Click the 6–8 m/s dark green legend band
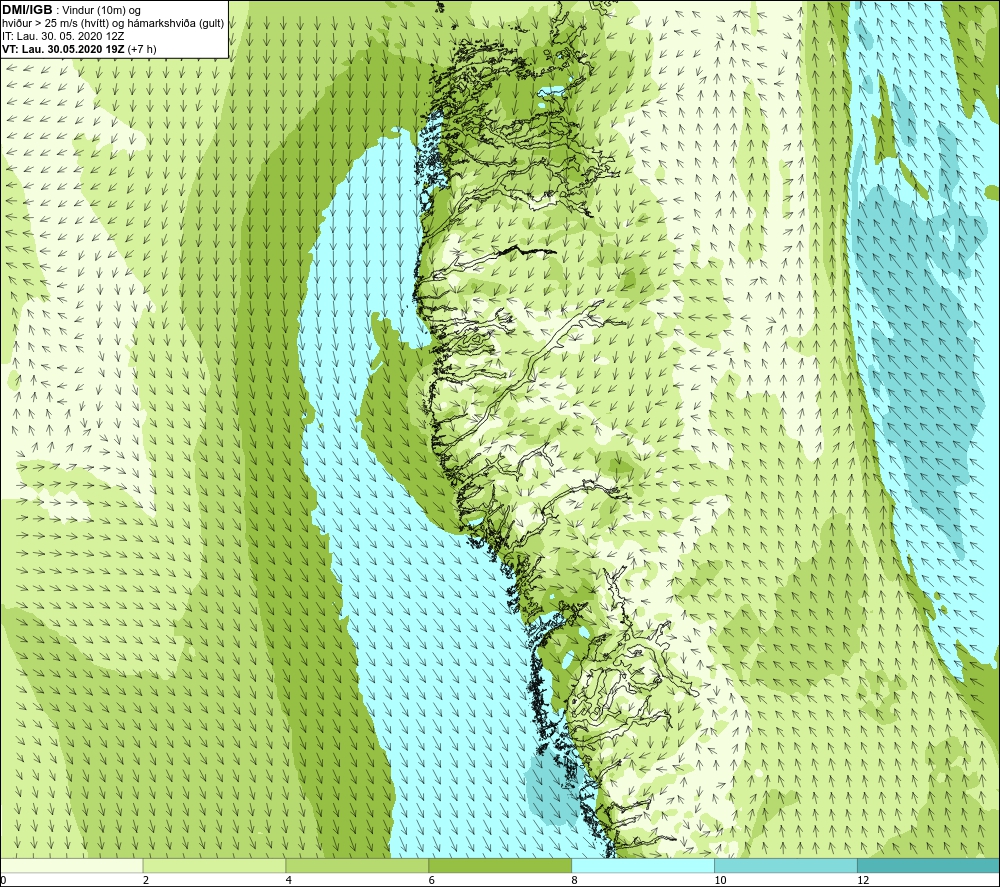This screenshot has height=887, width=1000. [x=500, y=865]
